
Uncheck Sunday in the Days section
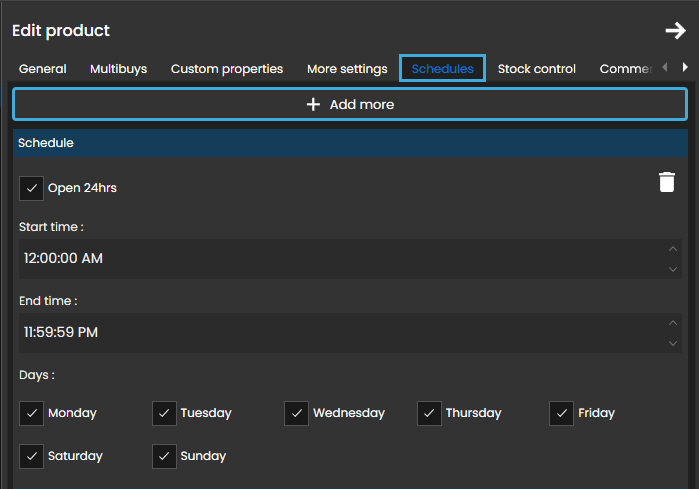165,456
